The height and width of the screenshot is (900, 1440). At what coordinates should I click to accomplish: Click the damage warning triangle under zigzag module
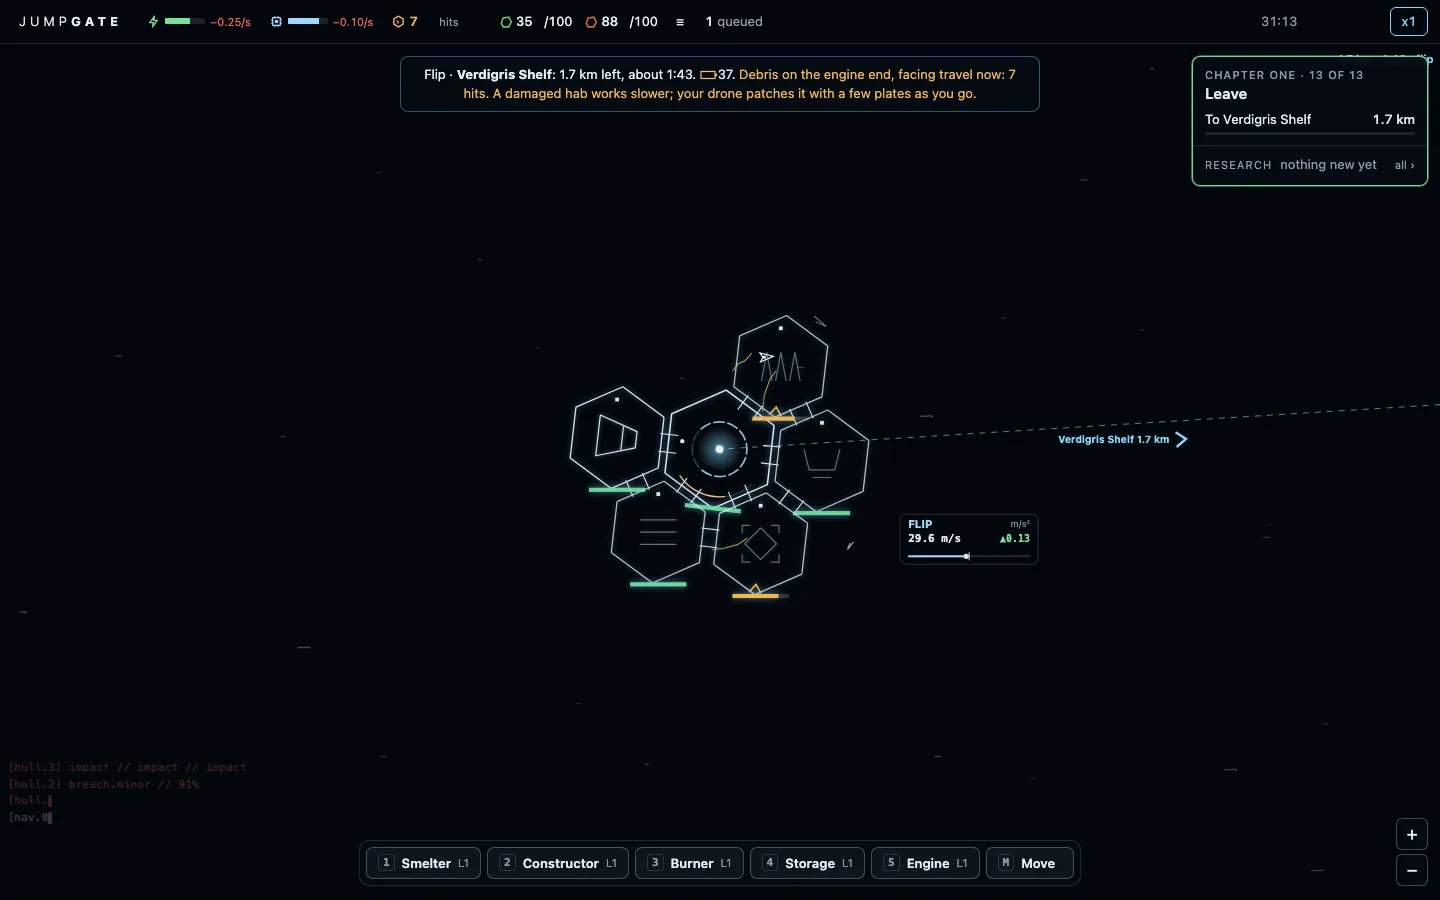(x=775, y=411)
